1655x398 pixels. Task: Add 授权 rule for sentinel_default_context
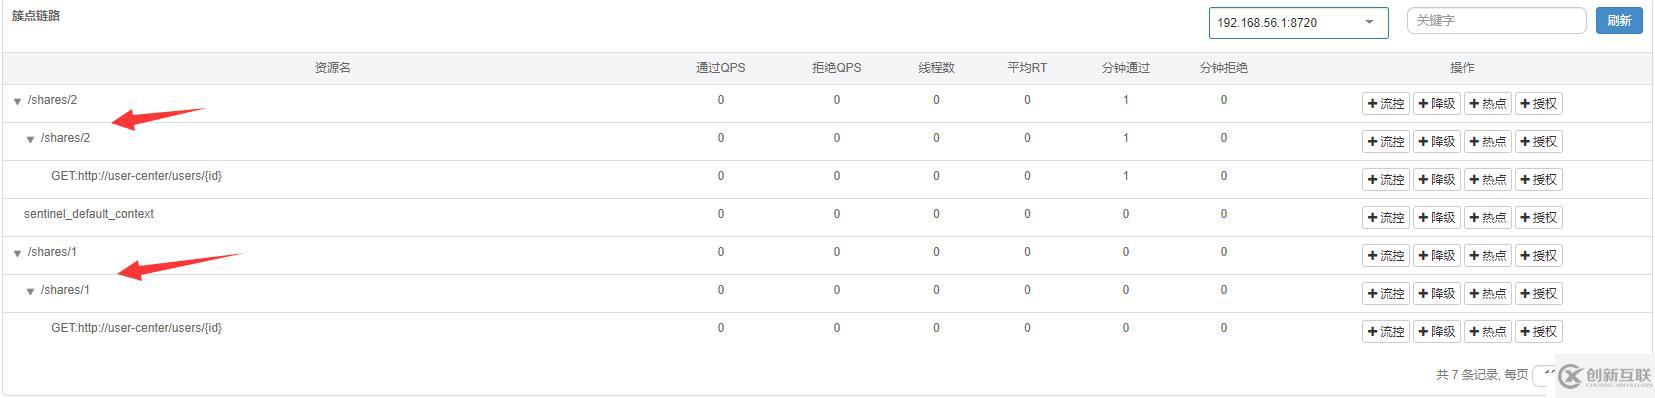click(1539, 218)
